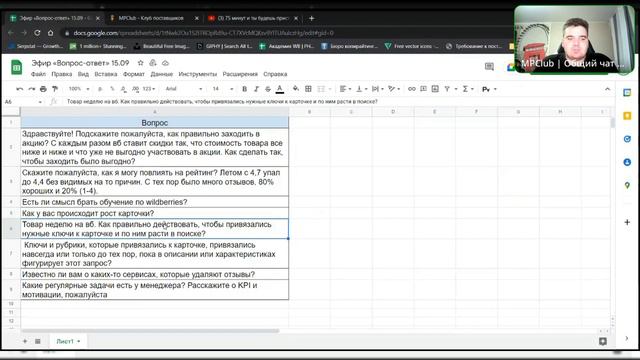Open the Вставка menu

coord(106,74)
